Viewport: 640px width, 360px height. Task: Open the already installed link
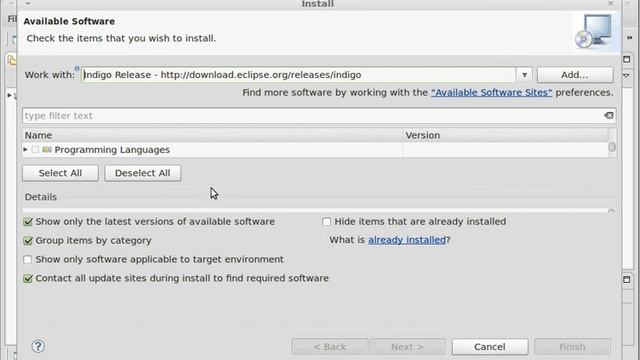(x=407, y=240)
